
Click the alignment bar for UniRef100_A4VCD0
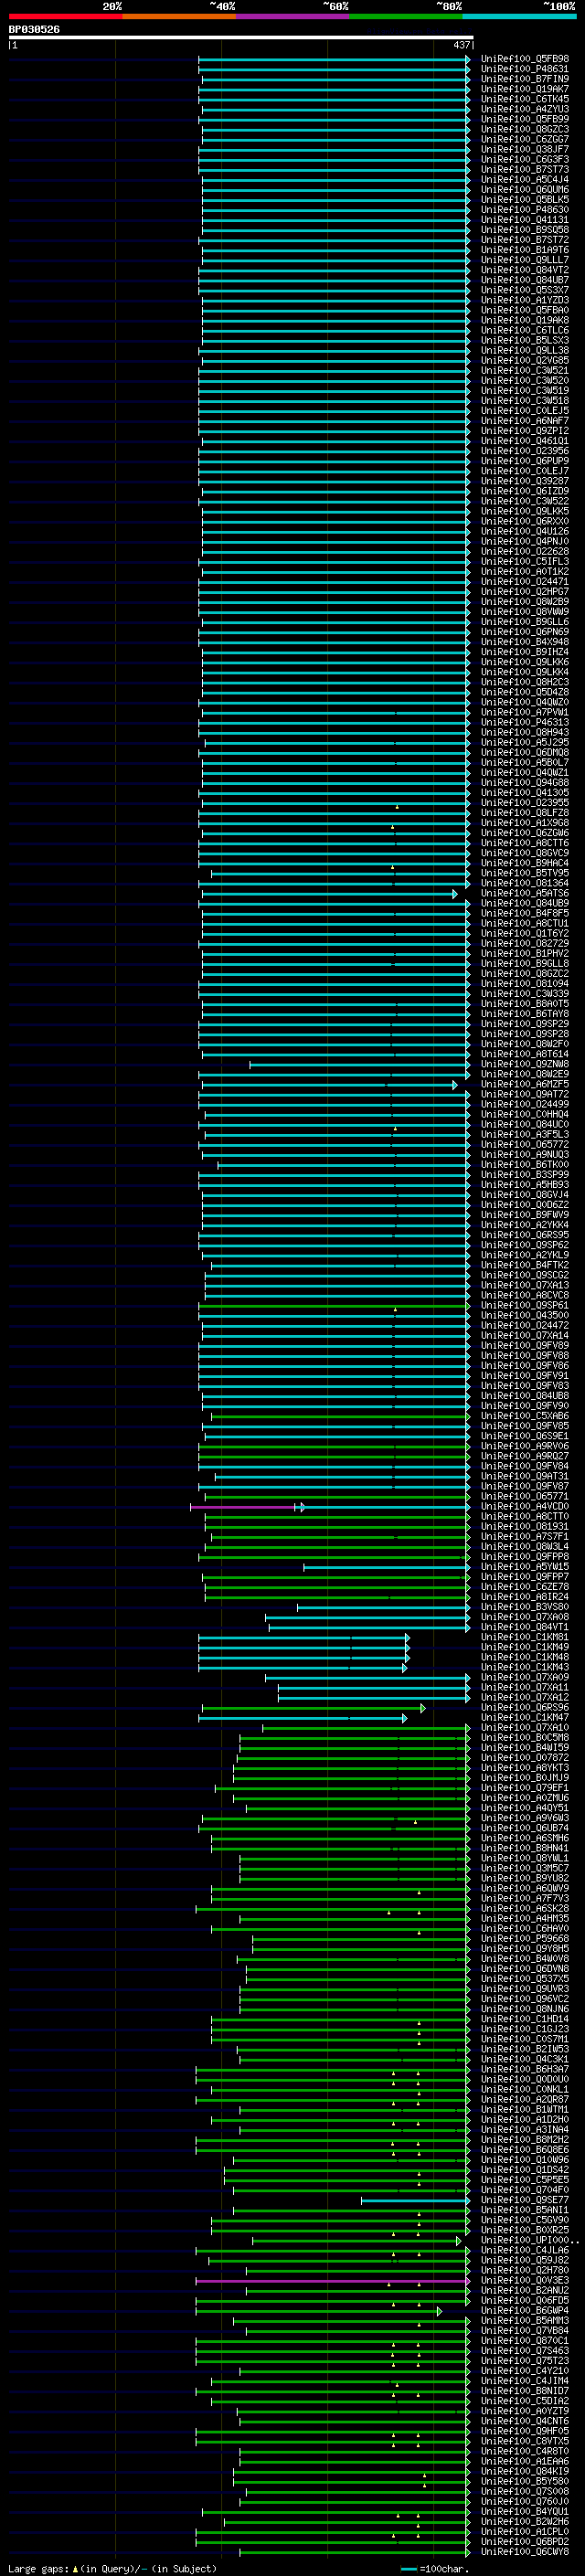point(330,1507)
